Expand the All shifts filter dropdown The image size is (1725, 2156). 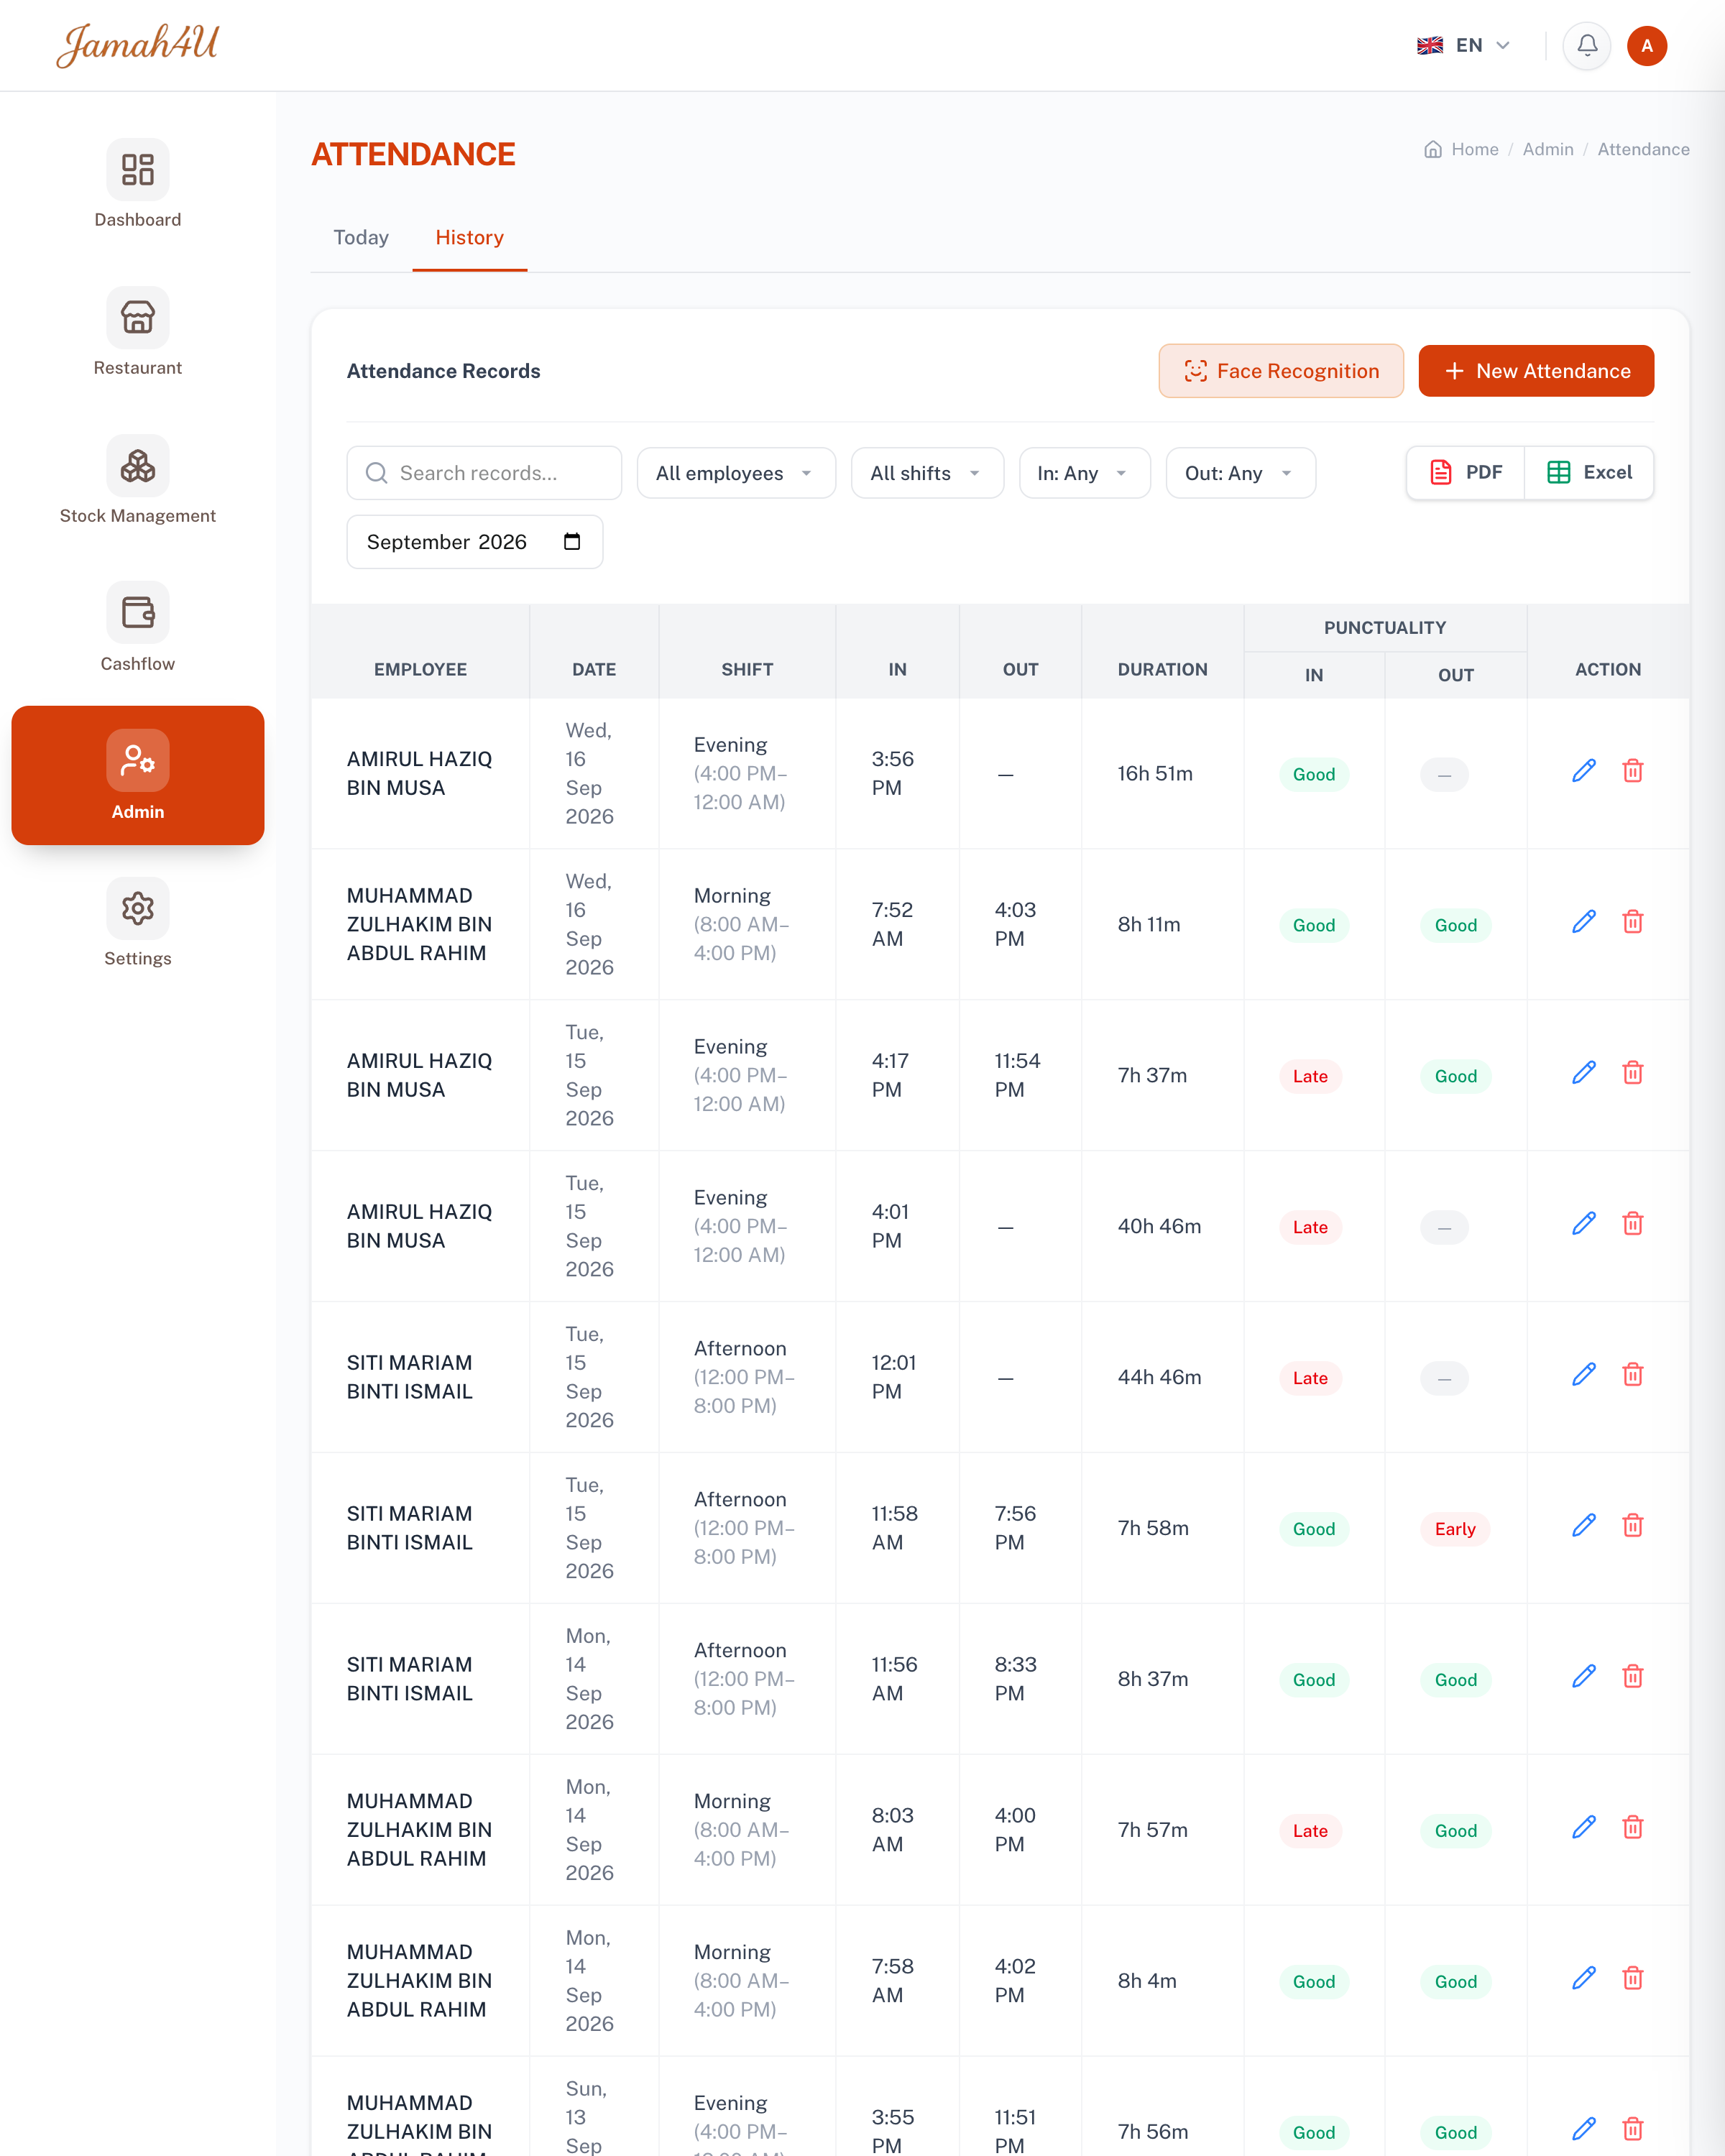pos(927,473)
